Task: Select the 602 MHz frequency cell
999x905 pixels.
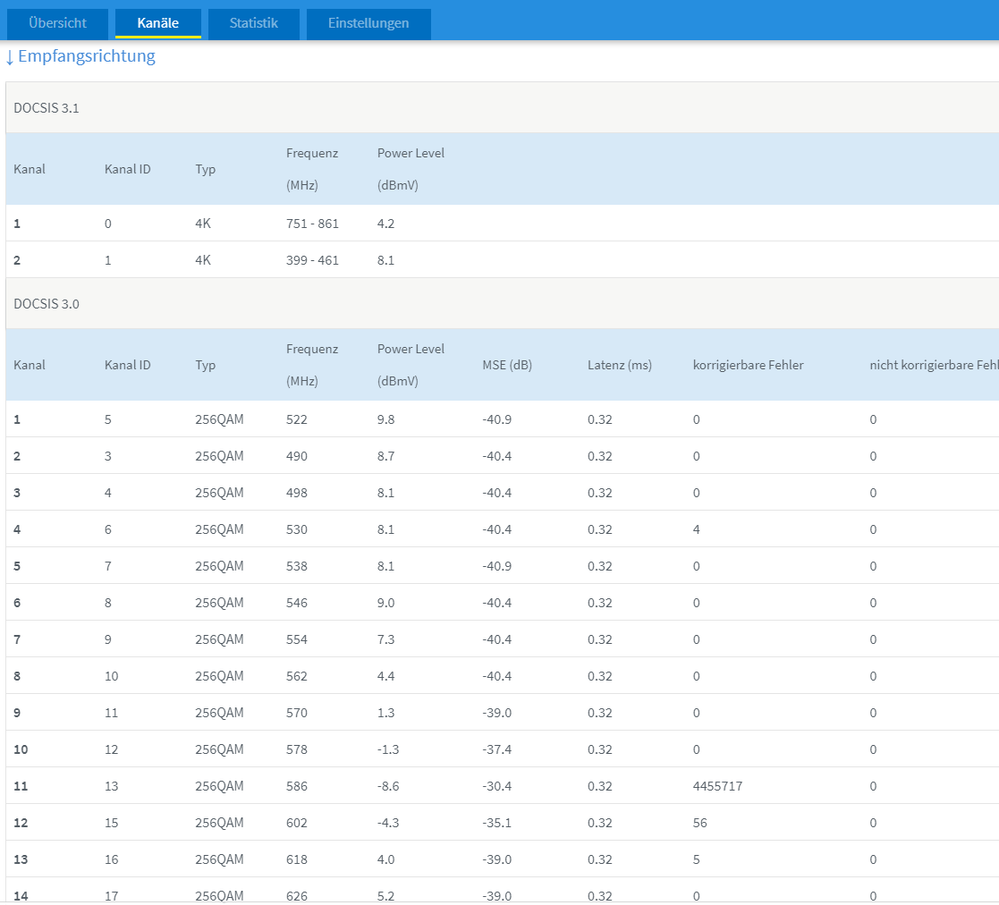Action: click(x=297, y=823)
